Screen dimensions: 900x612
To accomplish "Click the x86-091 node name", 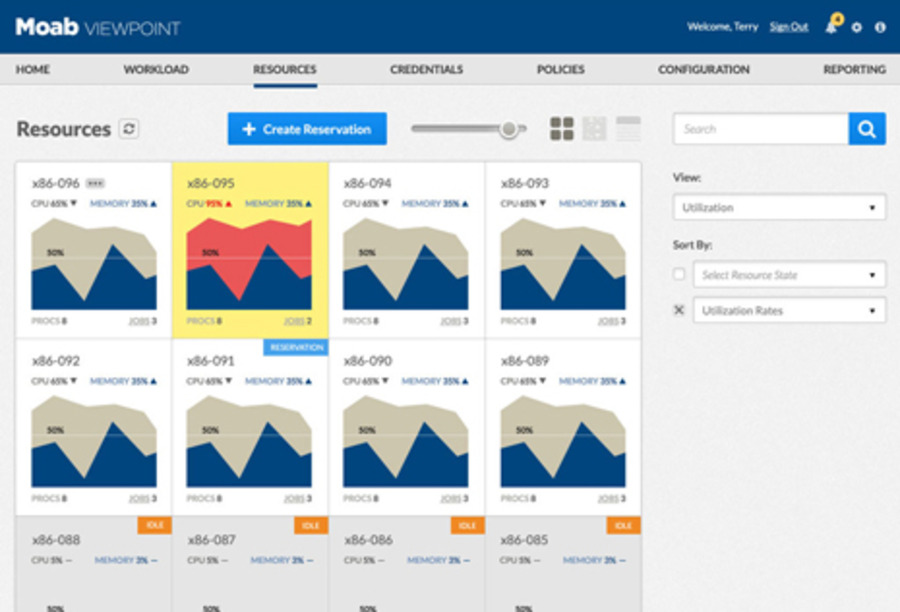I will (211, 361).
